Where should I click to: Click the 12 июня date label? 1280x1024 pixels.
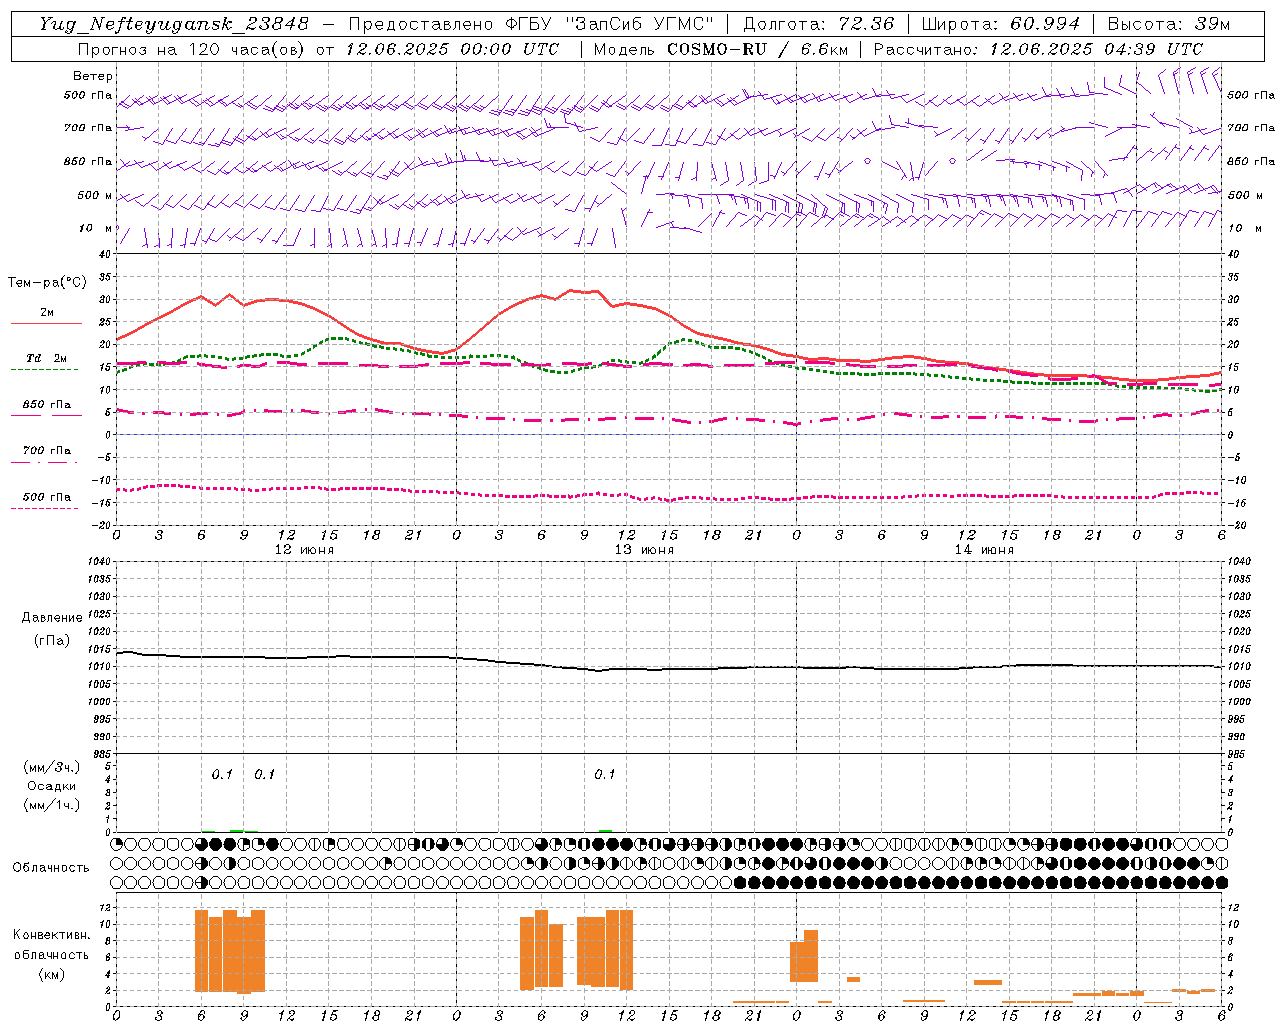point(304,550)
